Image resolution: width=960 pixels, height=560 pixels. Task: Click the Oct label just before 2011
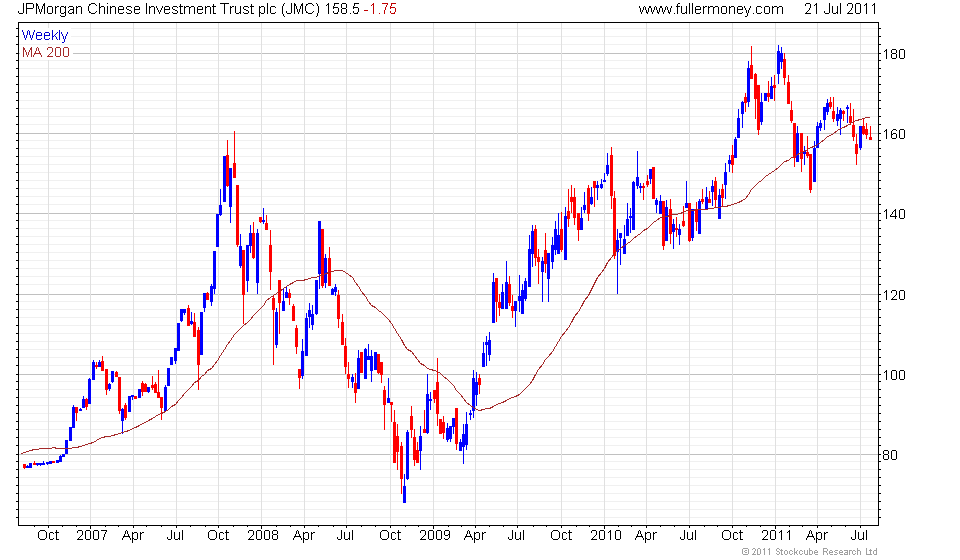(732, 535)
